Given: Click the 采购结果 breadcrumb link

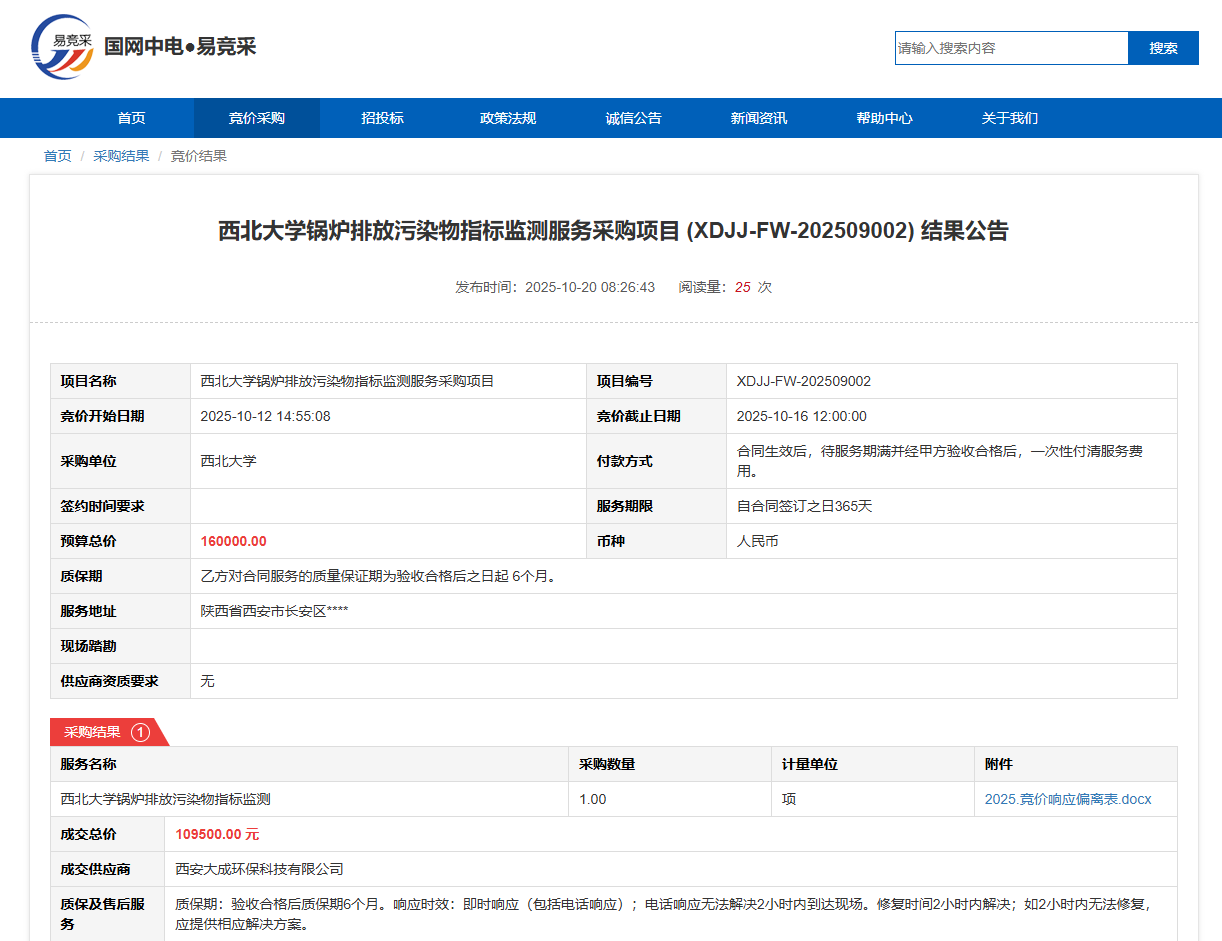Looking at the screenshot, I should 121,156.
